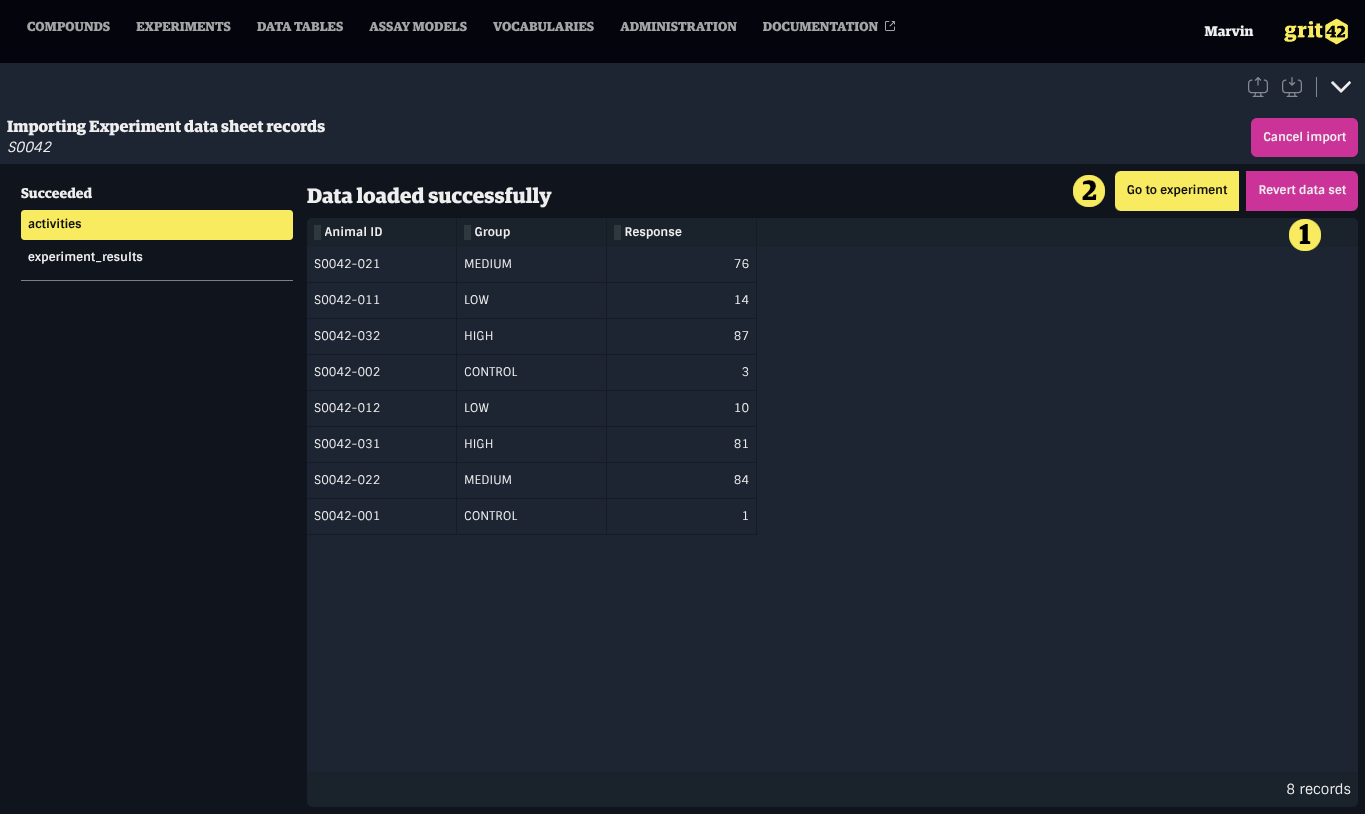Open the Administration menu

coord(678,27)
